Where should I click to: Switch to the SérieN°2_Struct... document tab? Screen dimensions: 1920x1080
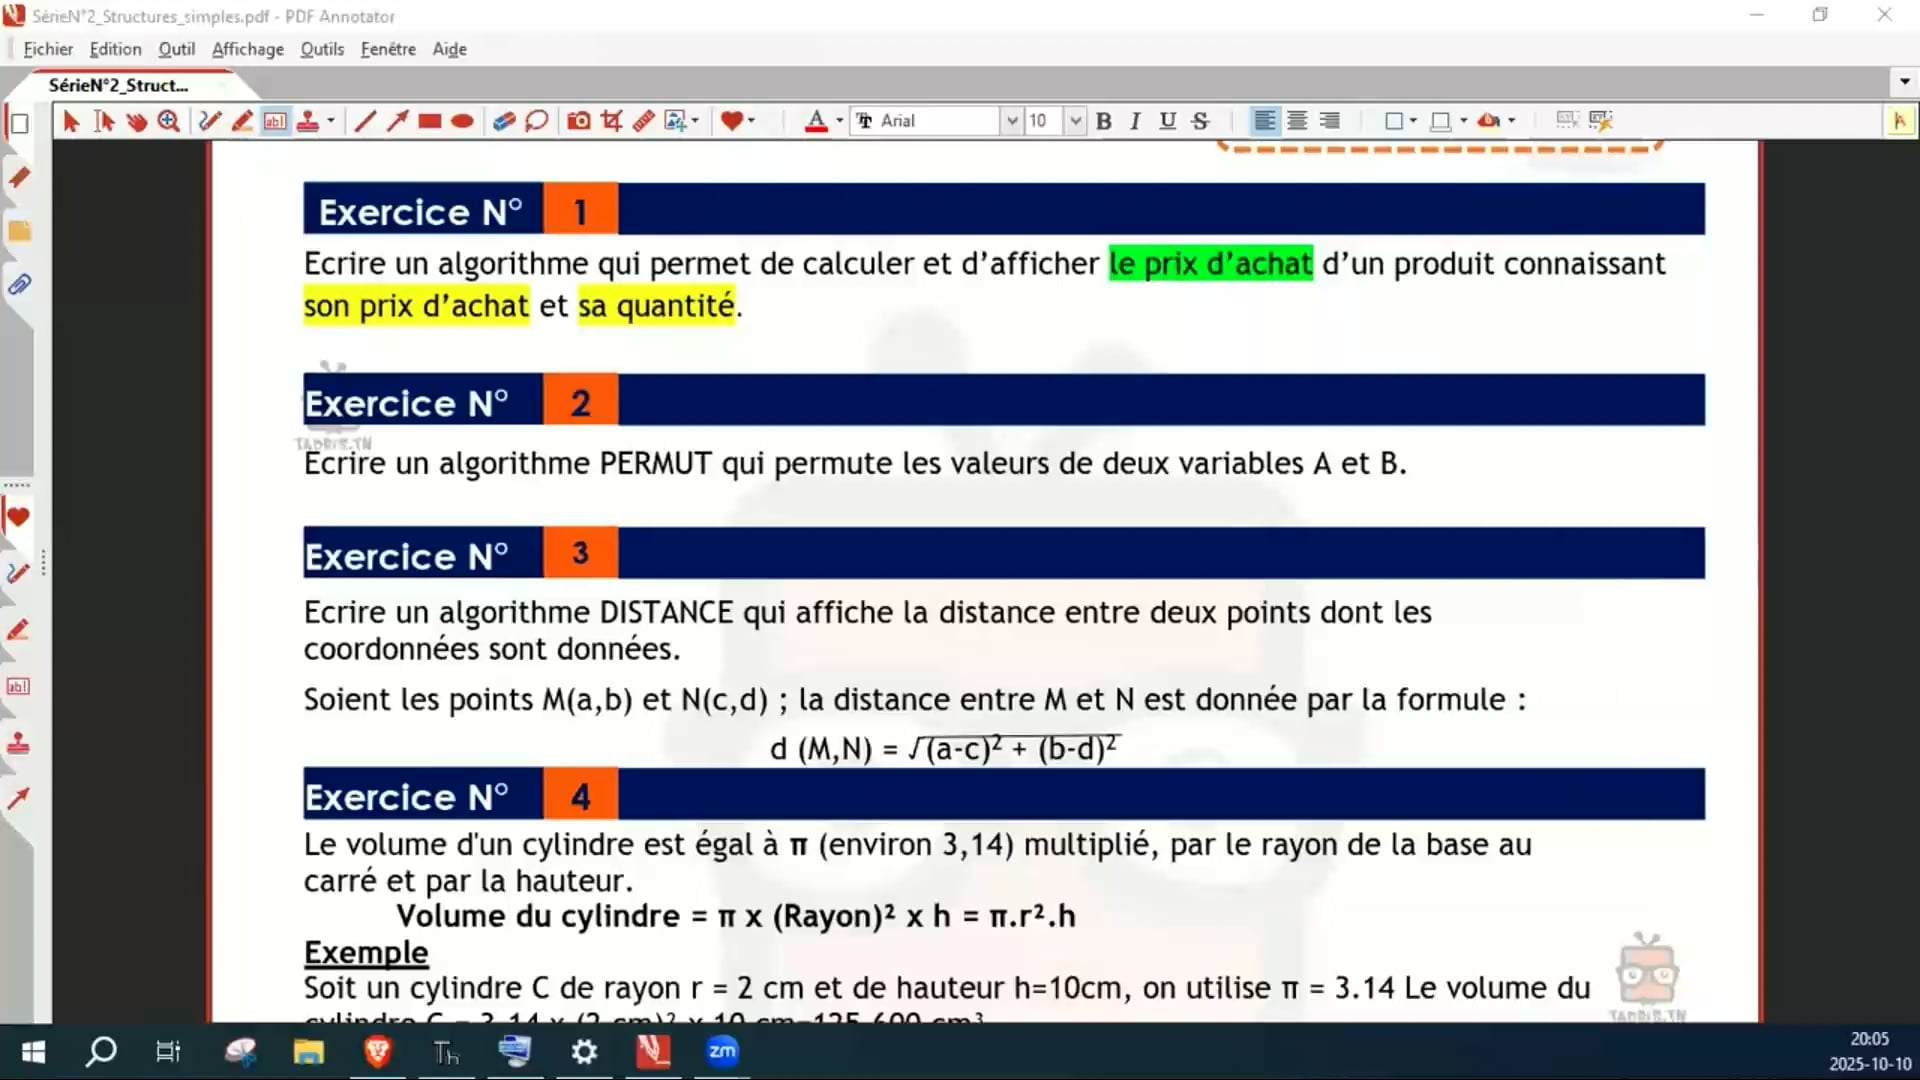click(x=118, y=85)
